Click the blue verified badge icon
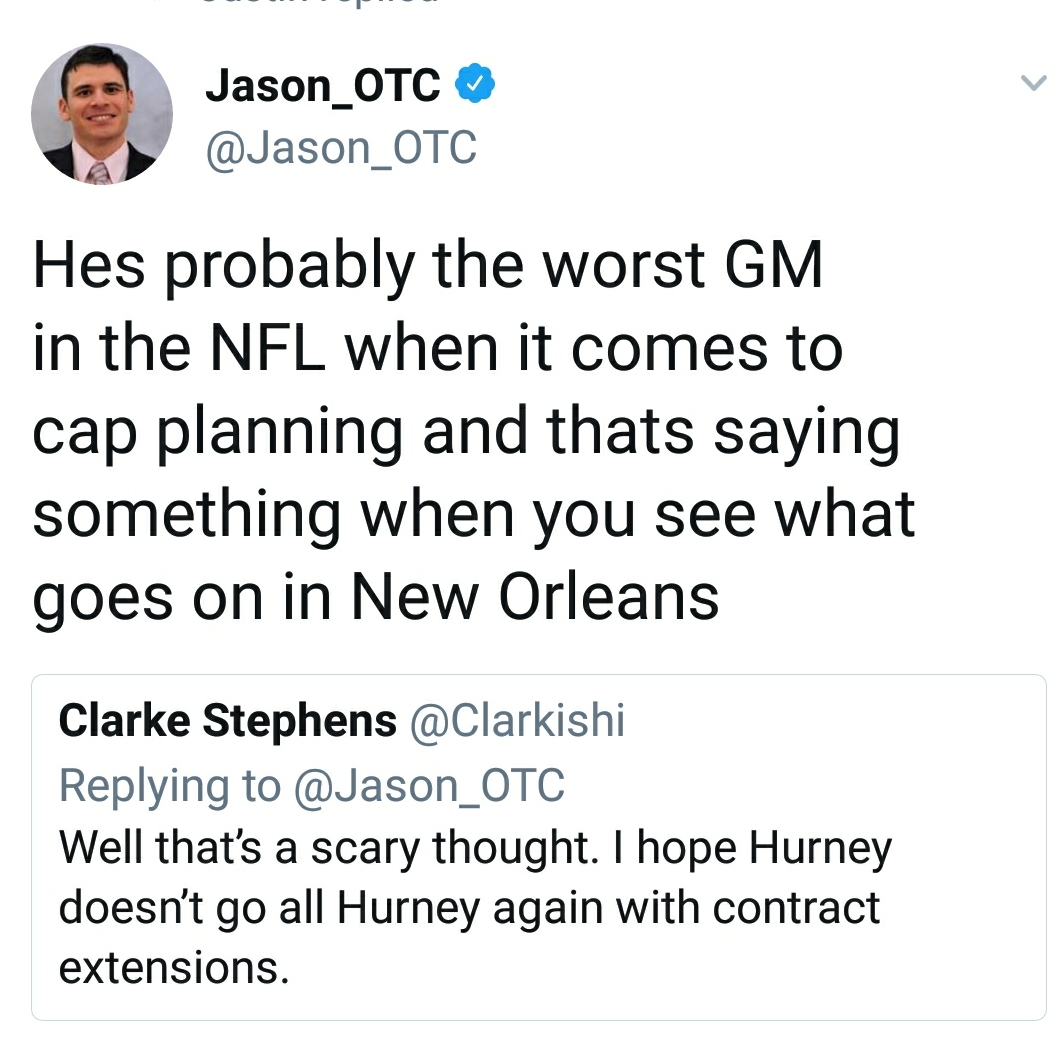The image size is (1058, 1045). tap(475, 83)
